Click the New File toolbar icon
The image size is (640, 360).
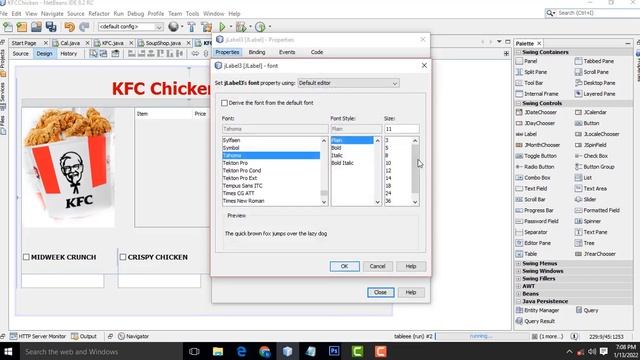[8, 27]
